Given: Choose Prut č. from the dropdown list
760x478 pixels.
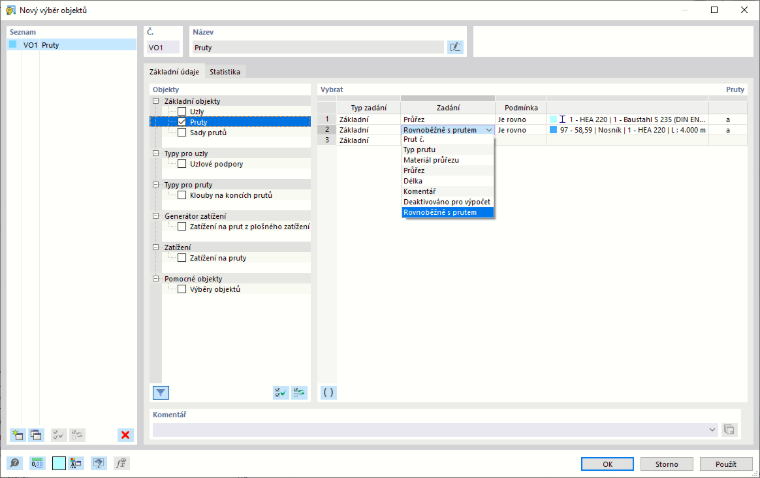Looking at the screenshot, I should [448, 139].
